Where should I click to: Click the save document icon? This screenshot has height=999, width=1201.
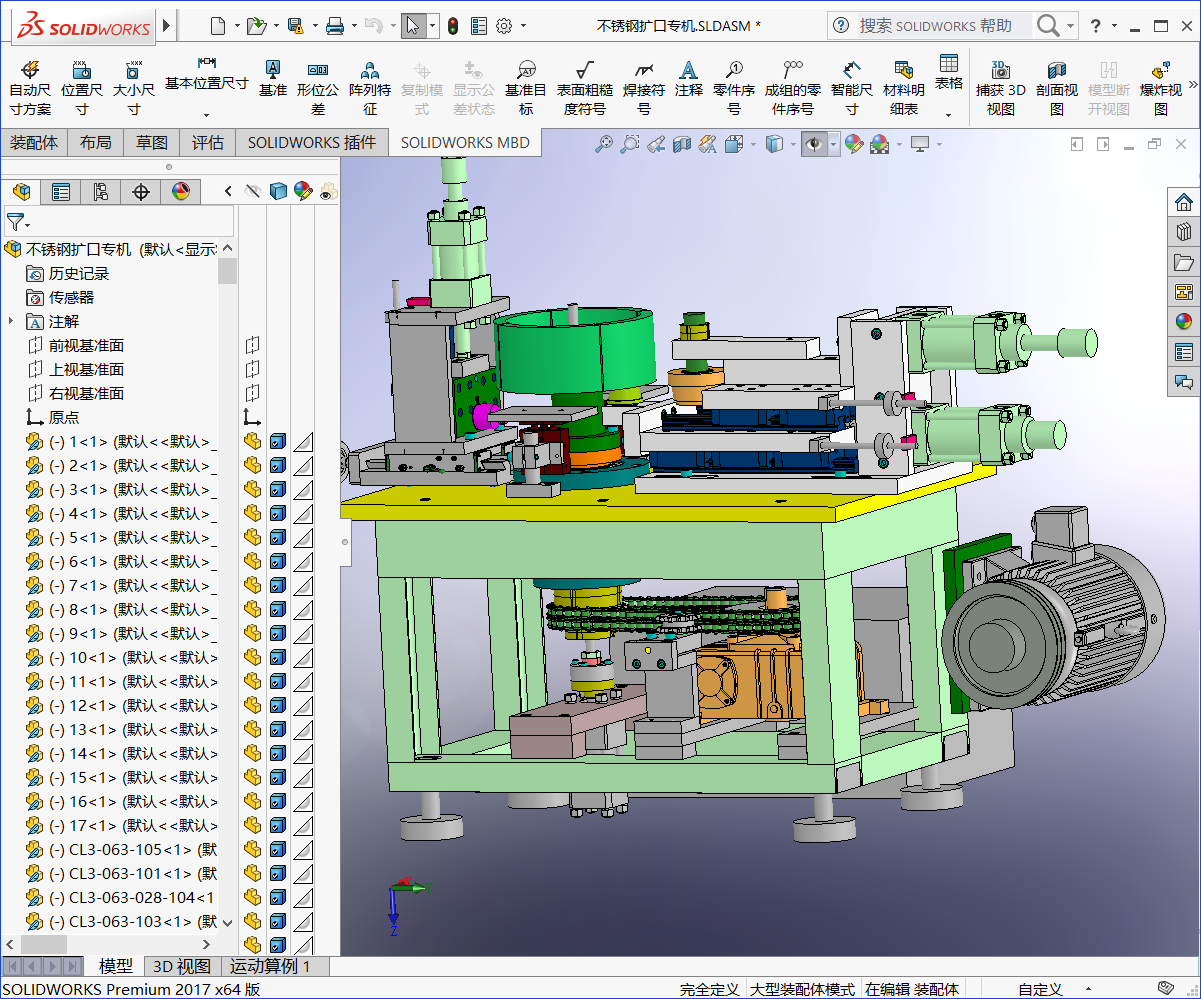[x=296, y=26]
